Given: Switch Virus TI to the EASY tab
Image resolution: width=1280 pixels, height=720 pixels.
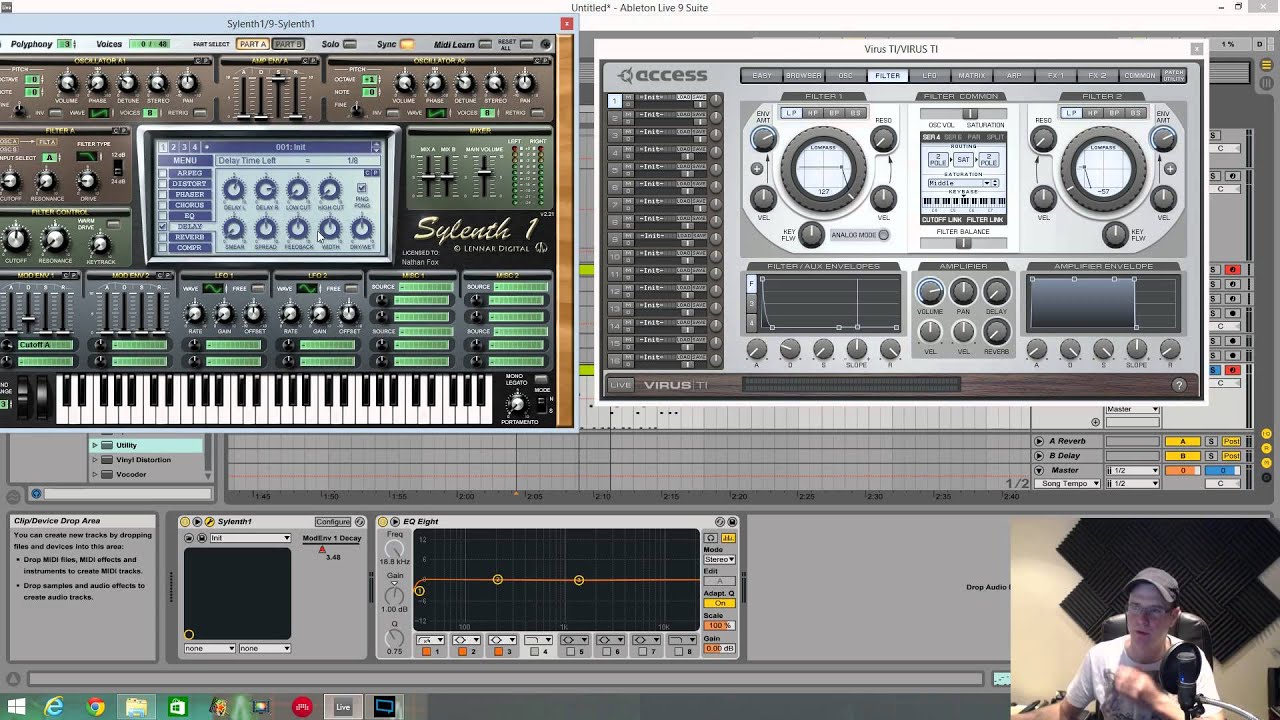Looking at the screenshot, I should [x=761, y=75].
